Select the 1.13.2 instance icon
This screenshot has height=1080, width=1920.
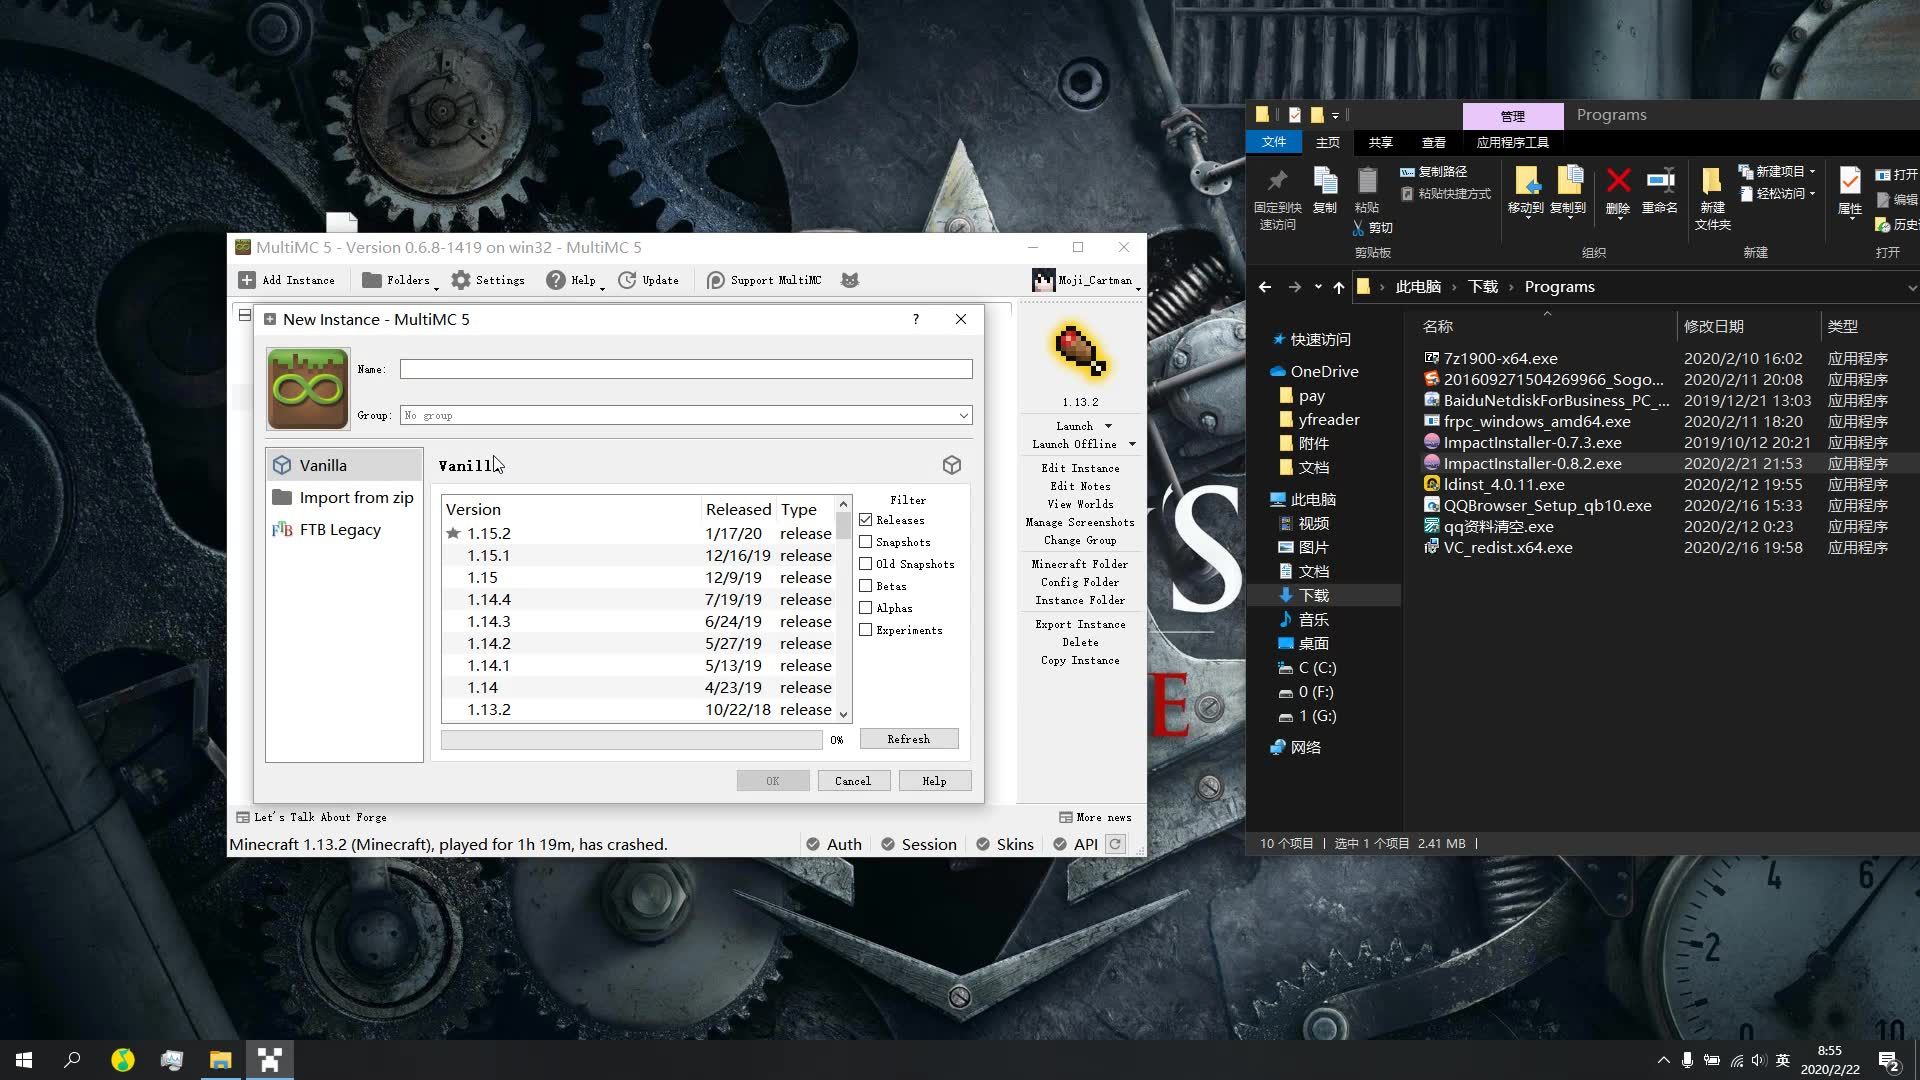pyautogui.click(x=1080, y=352)
